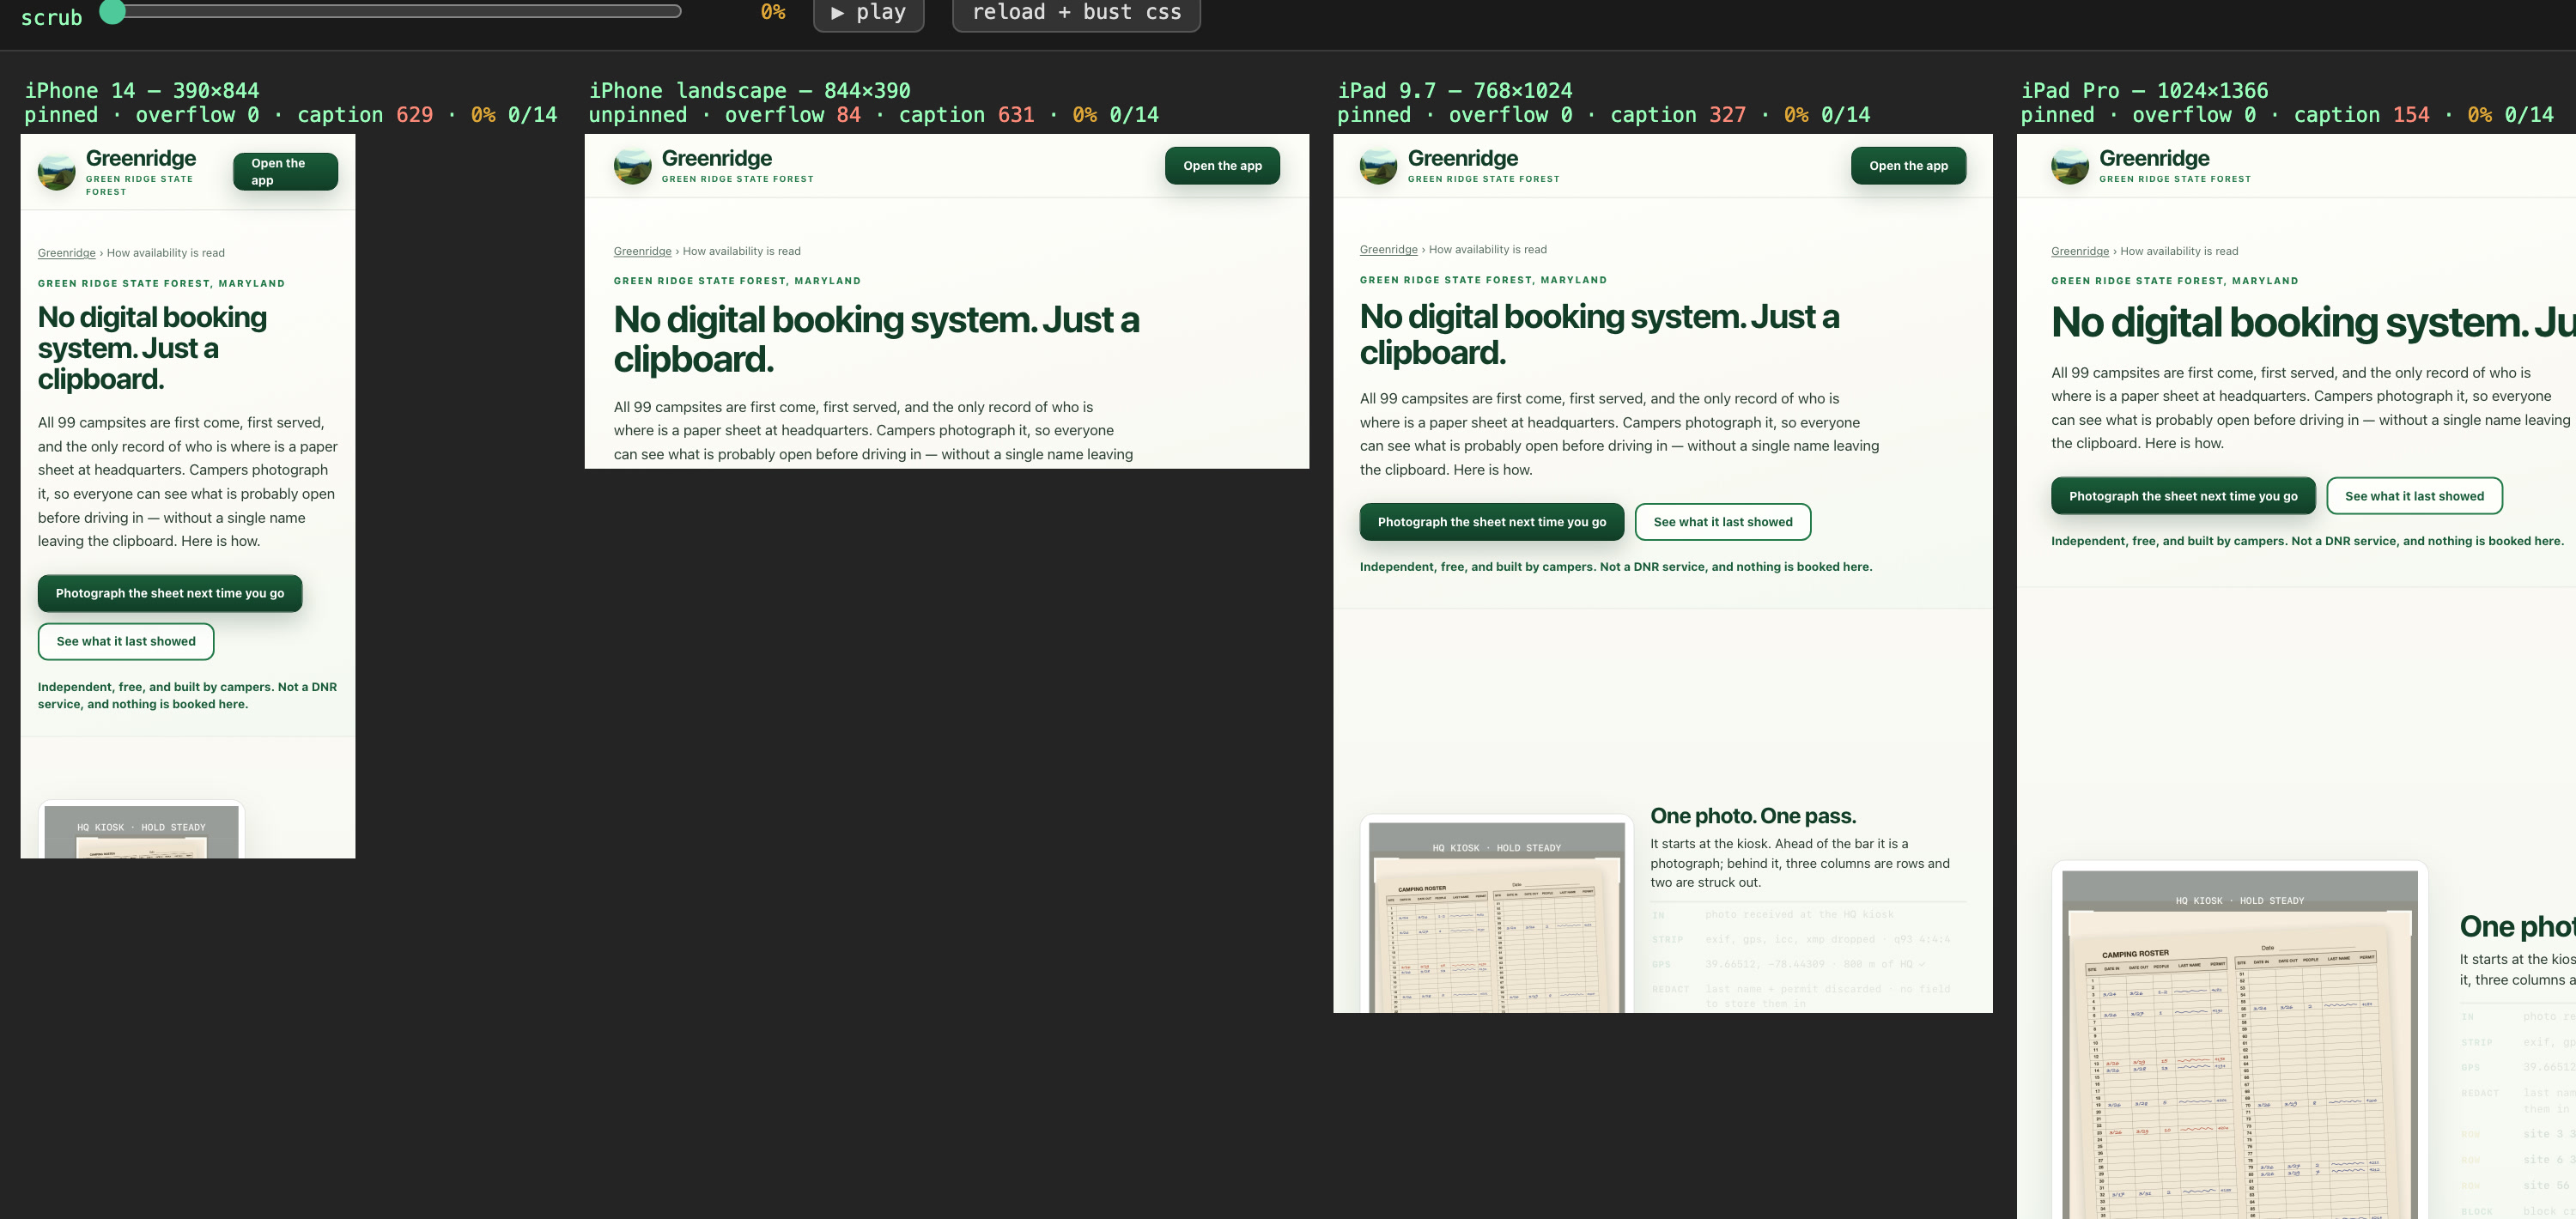Click 'Independent, free, and built by campers' note in iPad 9.7
The width and height of the screenshot is (2576, 1219).
1615,567
